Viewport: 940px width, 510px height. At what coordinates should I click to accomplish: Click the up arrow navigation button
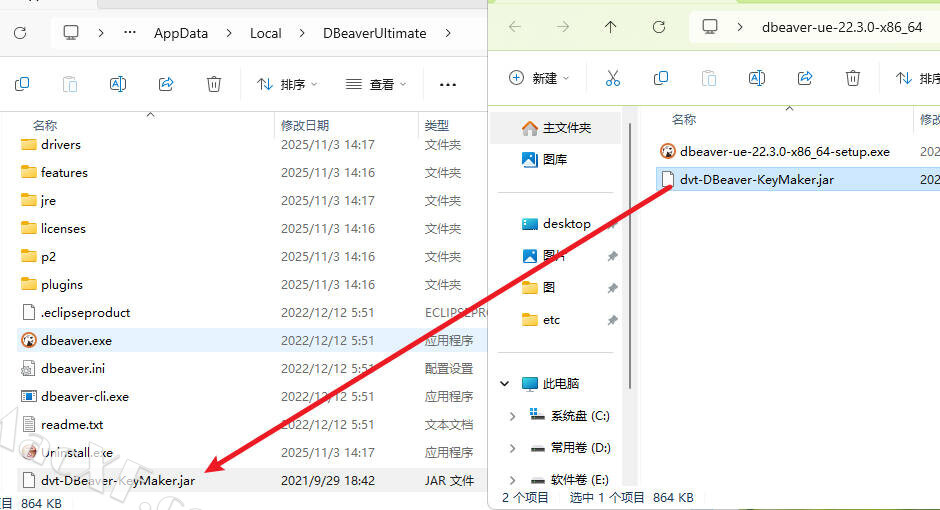610,27
